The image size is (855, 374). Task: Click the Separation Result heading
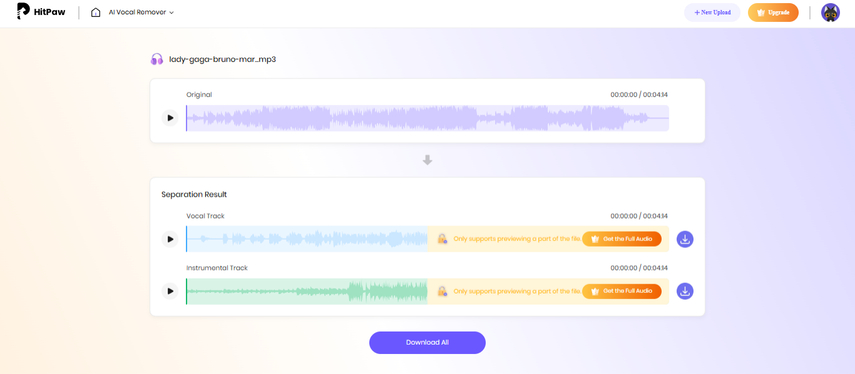click(194, 194)
